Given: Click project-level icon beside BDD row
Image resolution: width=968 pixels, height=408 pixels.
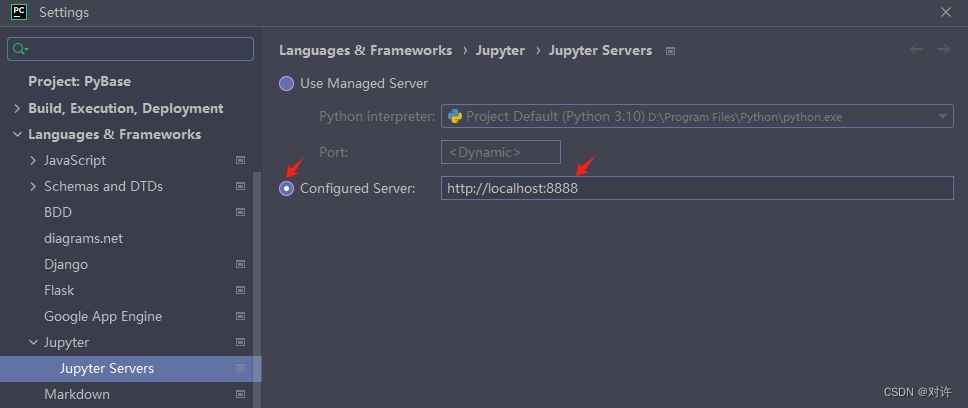Looking at the screenshot, I should click(x=240, y=212).
